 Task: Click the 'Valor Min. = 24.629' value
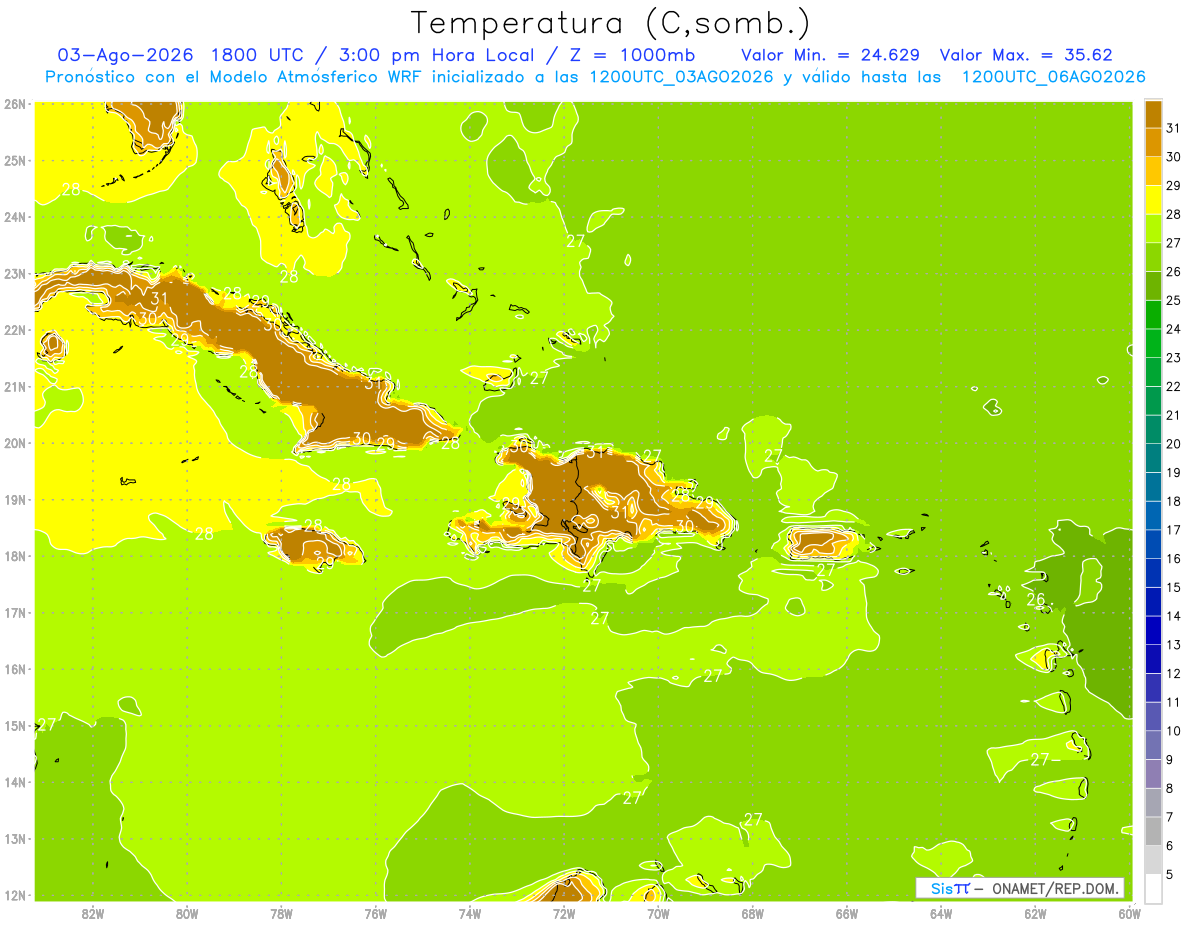(830, 55)
